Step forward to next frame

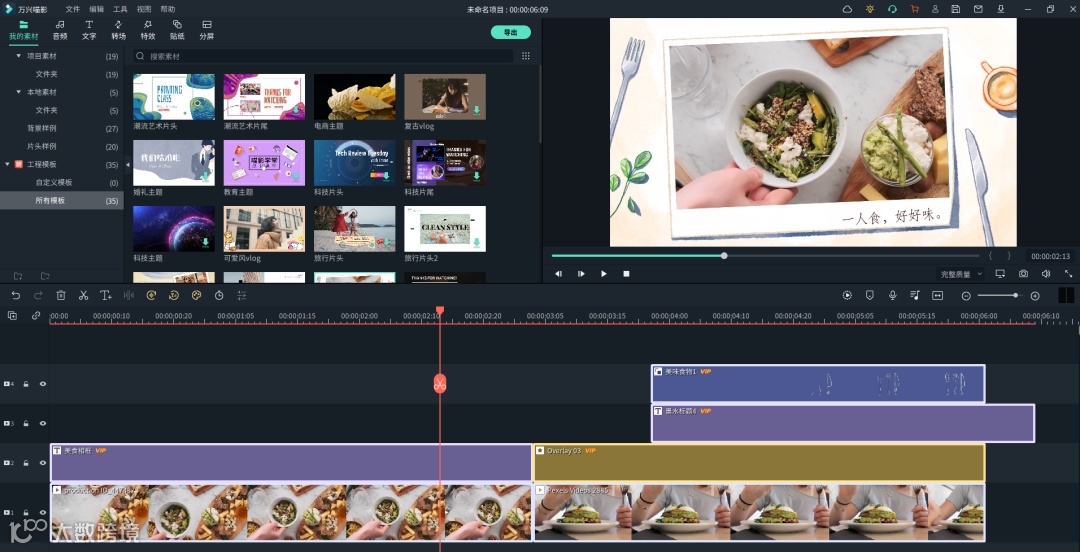(581, 274)
